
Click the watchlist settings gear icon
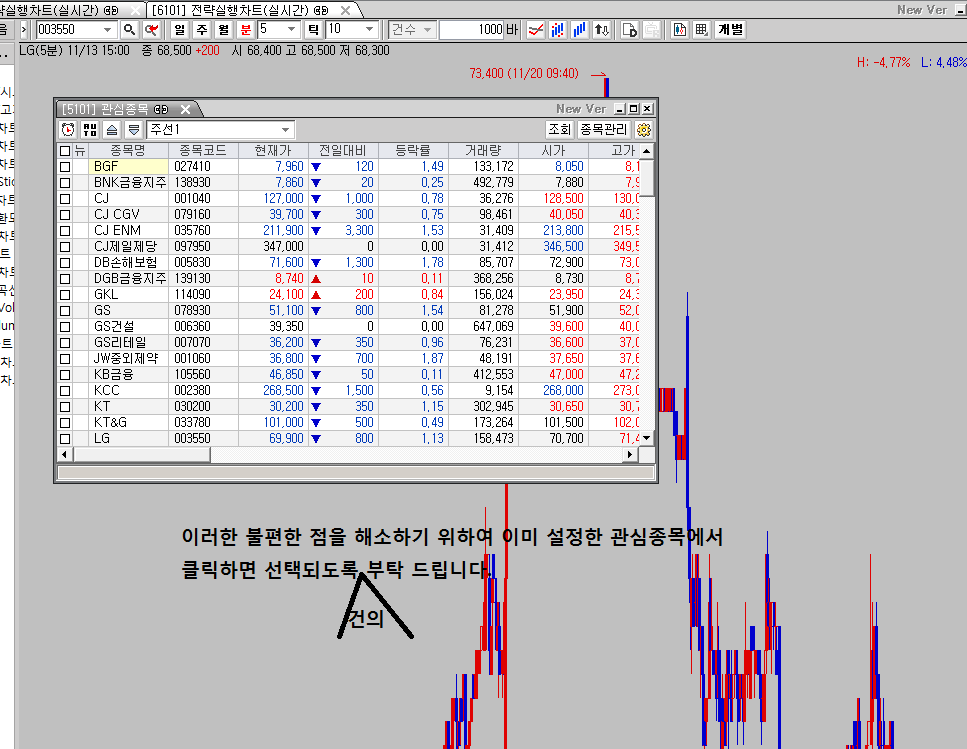point(644,130)
